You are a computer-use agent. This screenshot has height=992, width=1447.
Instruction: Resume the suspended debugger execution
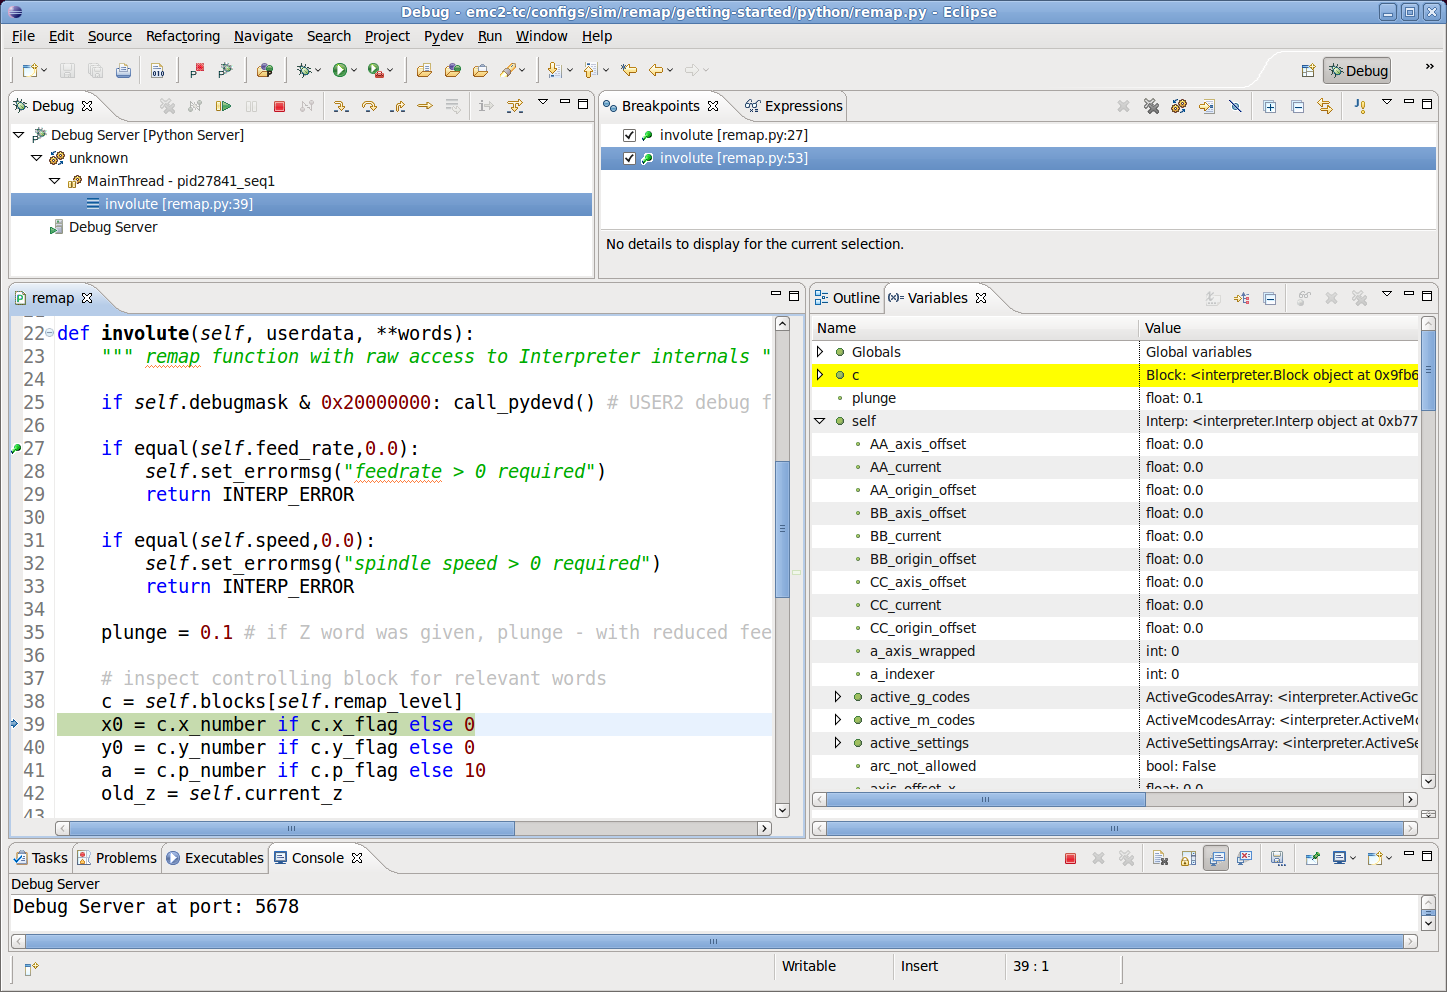tap(224, 105)
